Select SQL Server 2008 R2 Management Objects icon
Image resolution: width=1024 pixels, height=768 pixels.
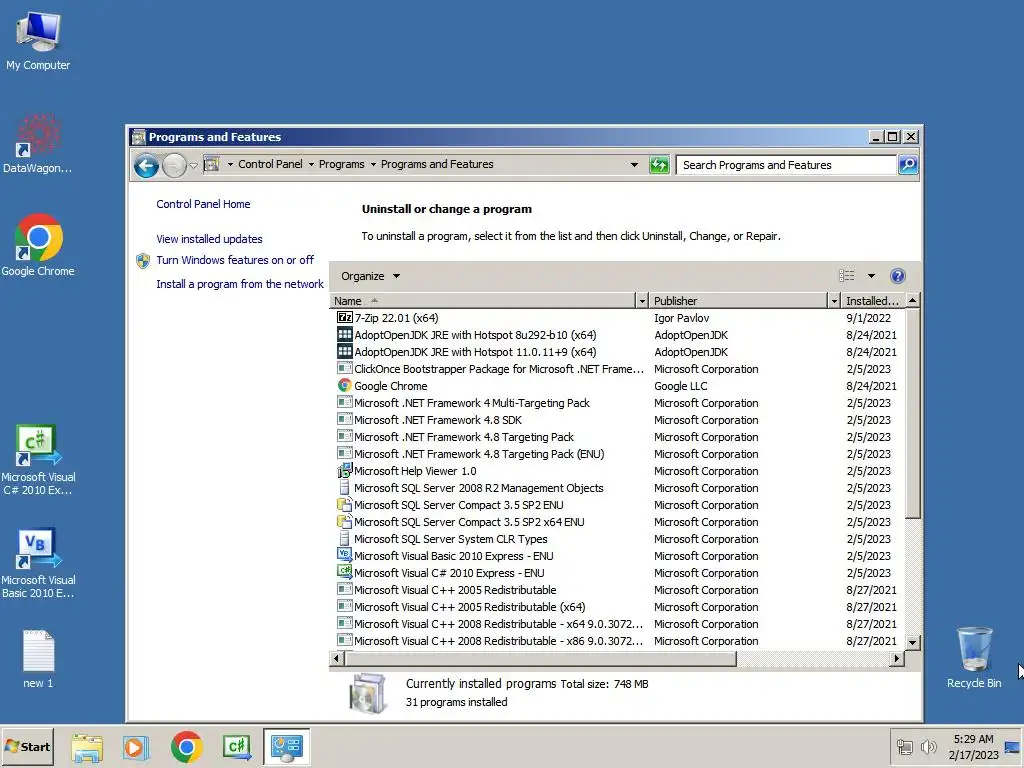(x=344, y=488)
